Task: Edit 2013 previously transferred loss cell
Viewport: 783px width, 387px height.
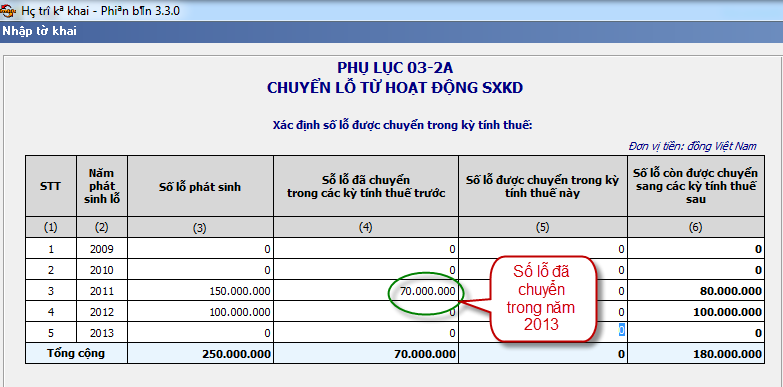Action: point(366,333)
